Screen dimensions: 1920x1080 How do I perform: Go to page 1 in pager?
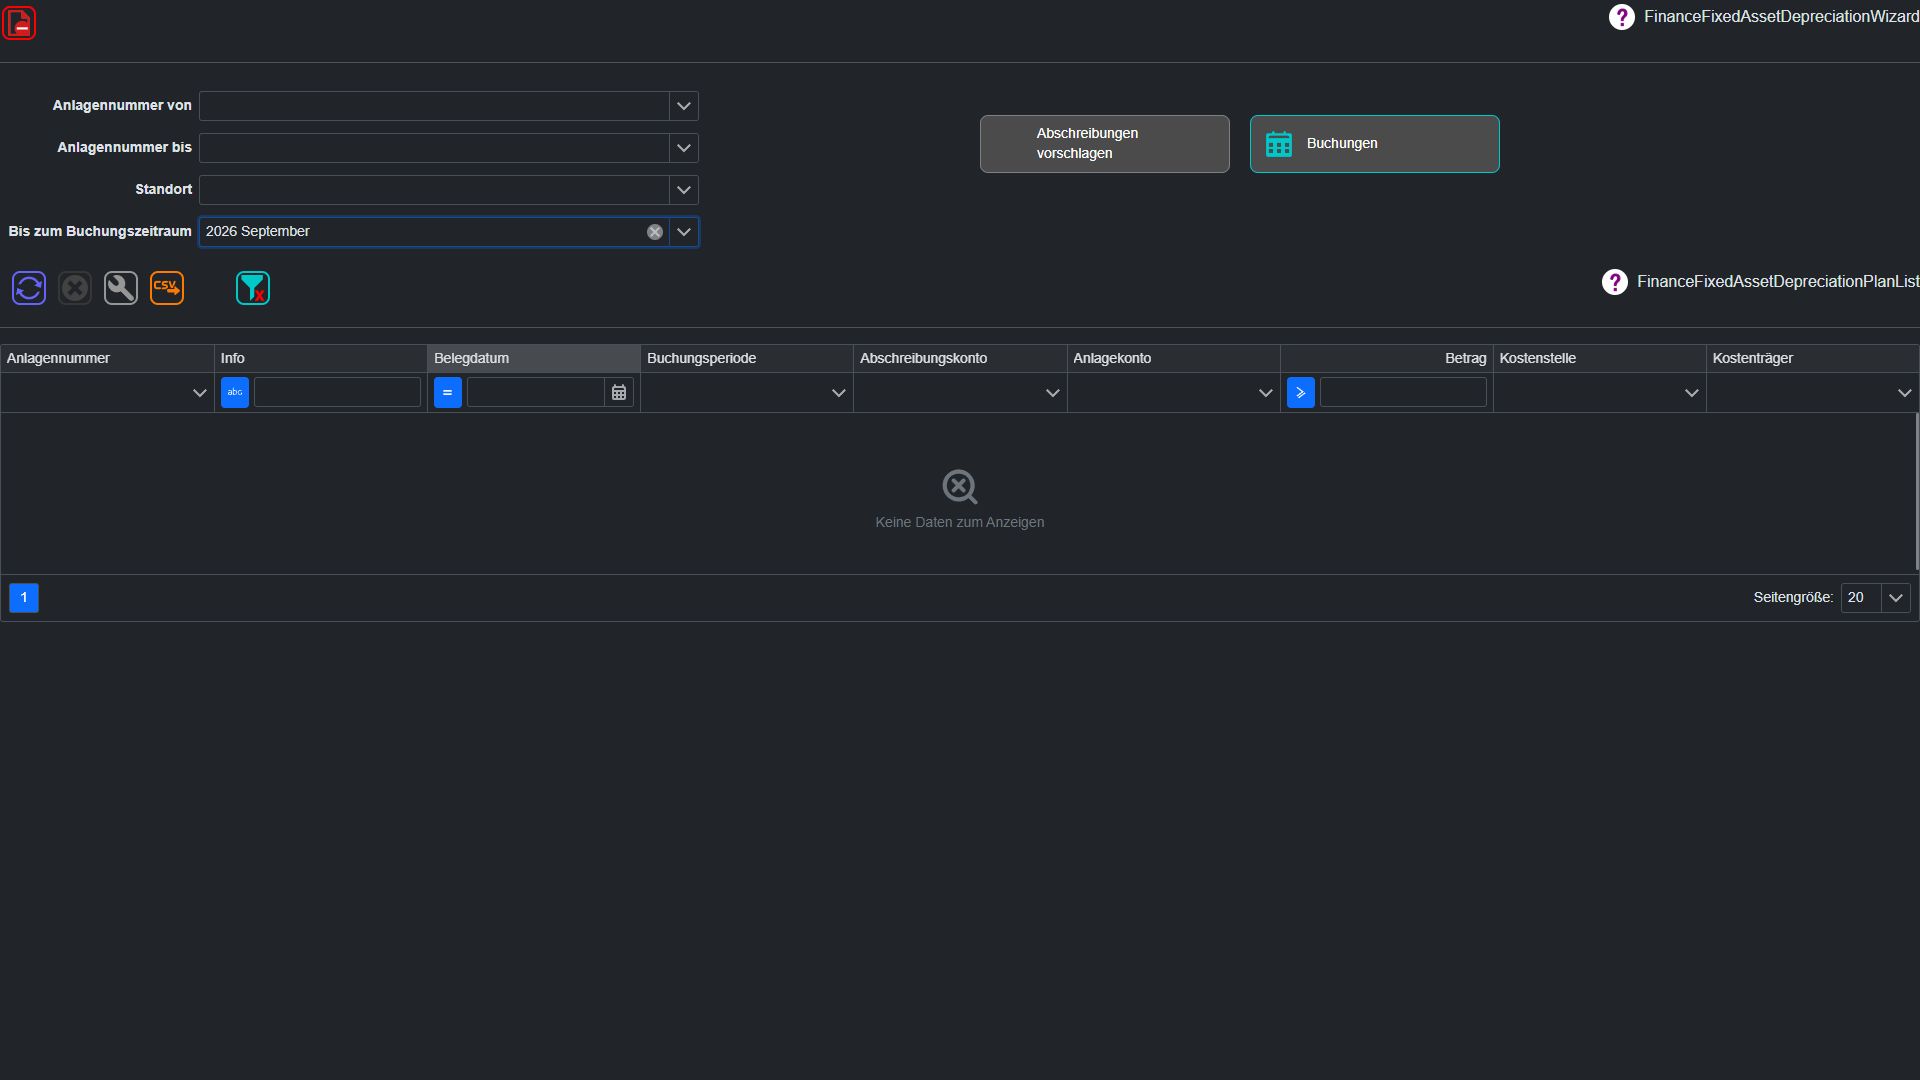[24, 598]
